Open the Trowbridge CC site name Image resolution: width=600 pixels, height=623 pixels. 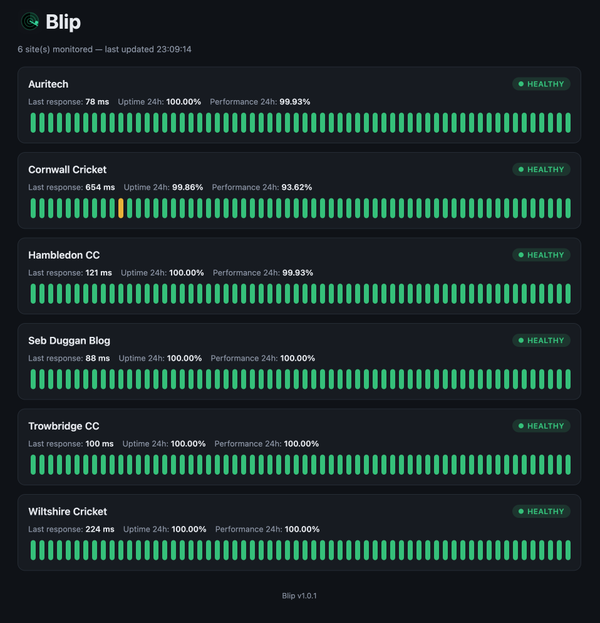click(64, 426)
